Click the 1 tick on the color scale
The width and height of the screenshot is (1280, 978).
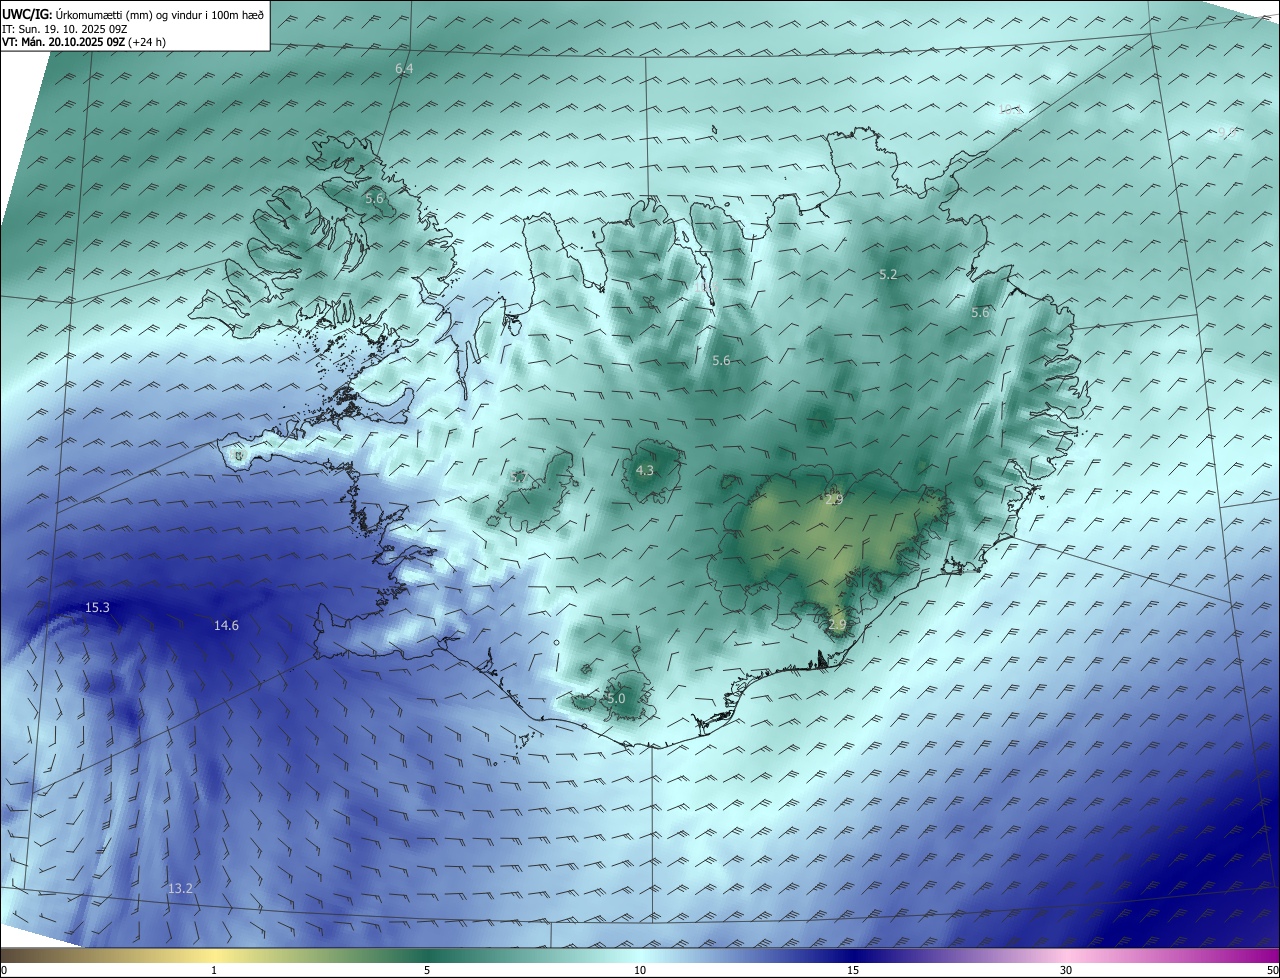[214, 970]
